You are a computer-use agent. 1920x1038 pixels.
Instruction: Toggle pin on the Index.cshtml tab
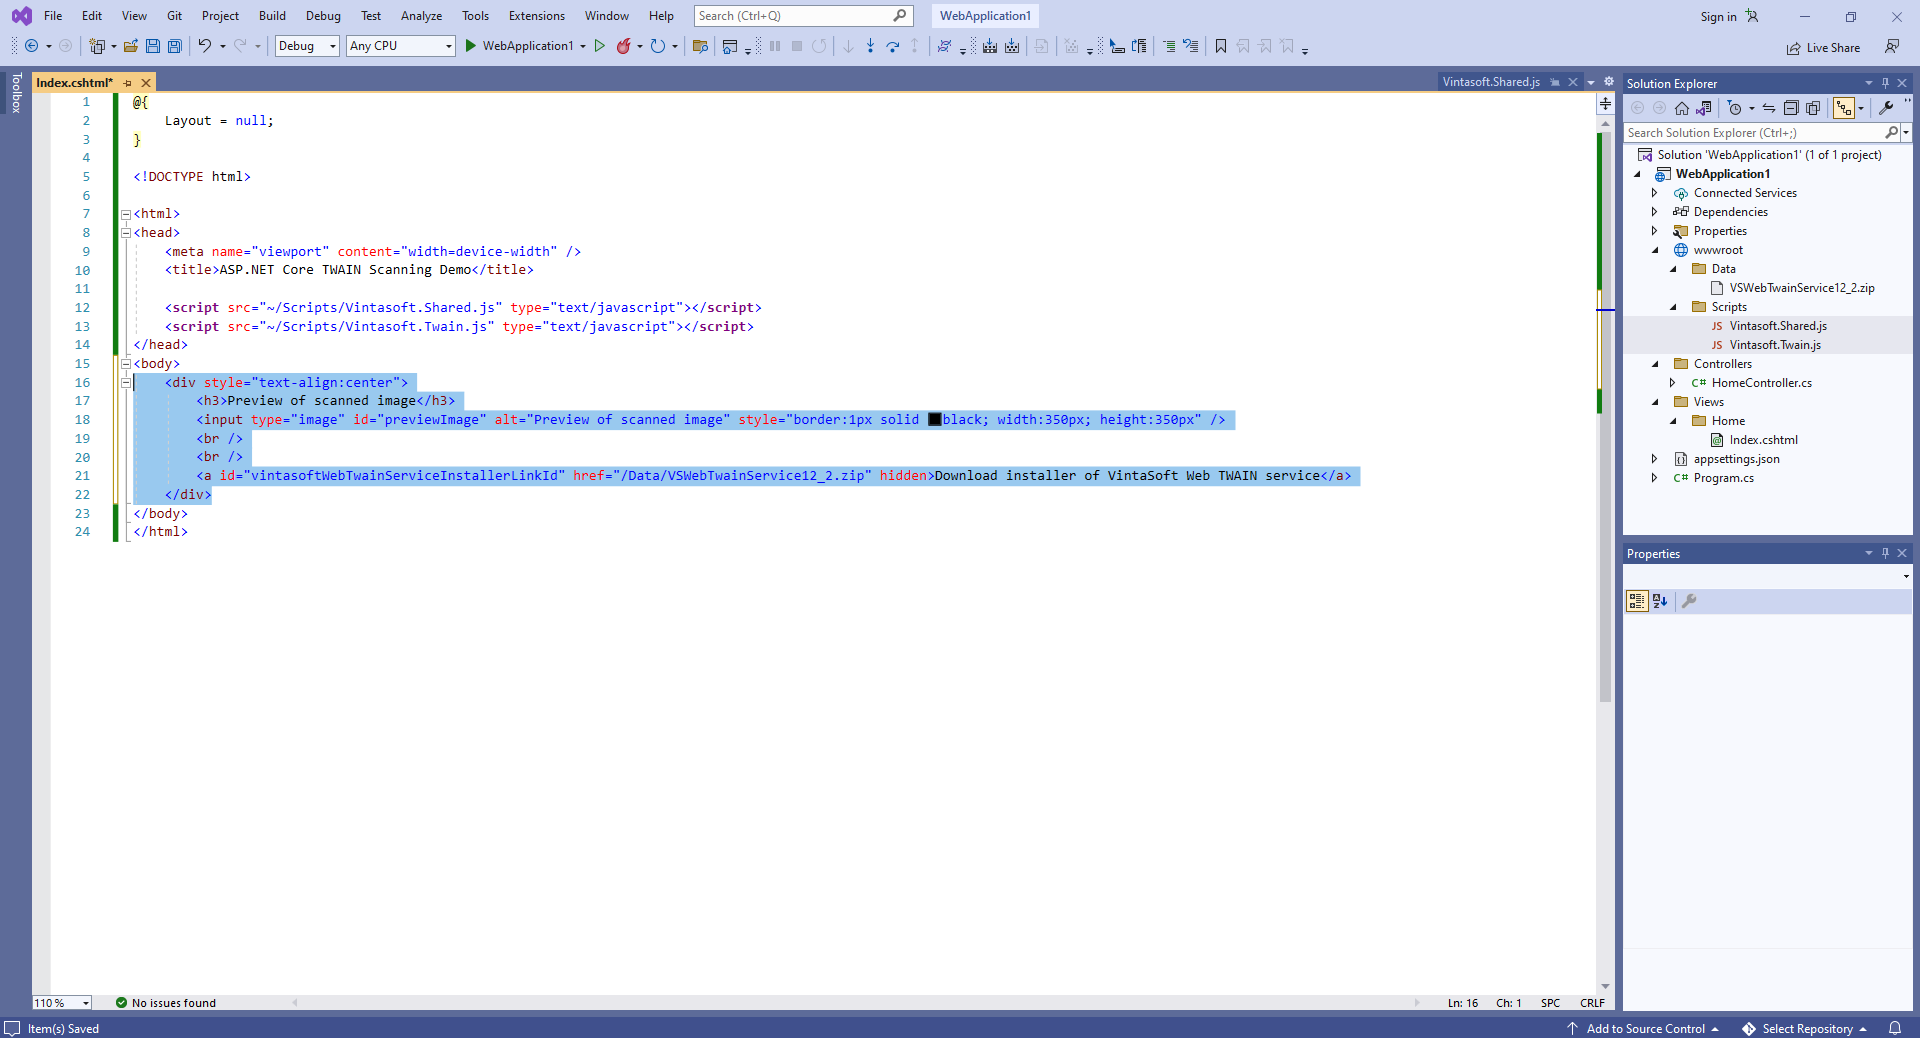[x=128, y=83]
